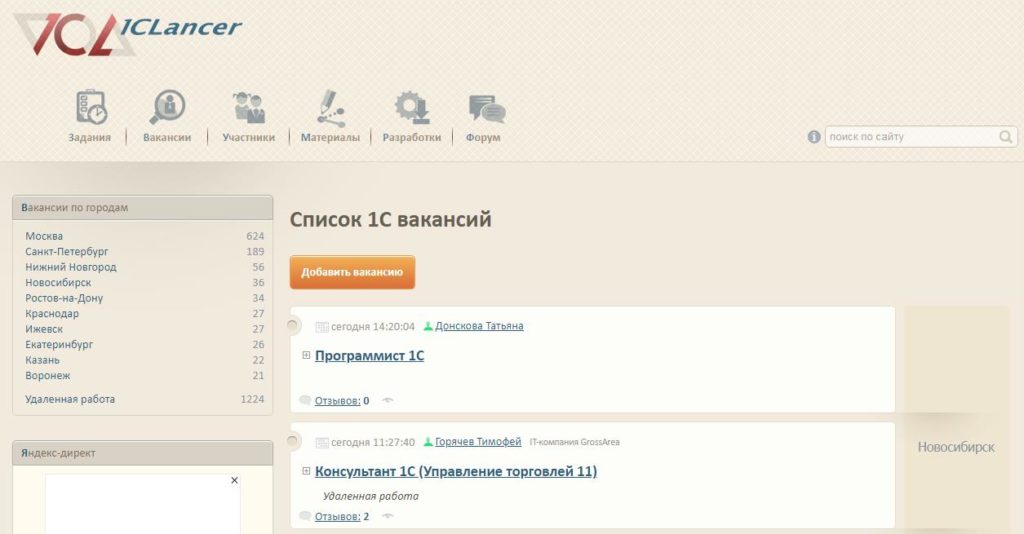Open the Материалы pen icon

pos(330,108)
